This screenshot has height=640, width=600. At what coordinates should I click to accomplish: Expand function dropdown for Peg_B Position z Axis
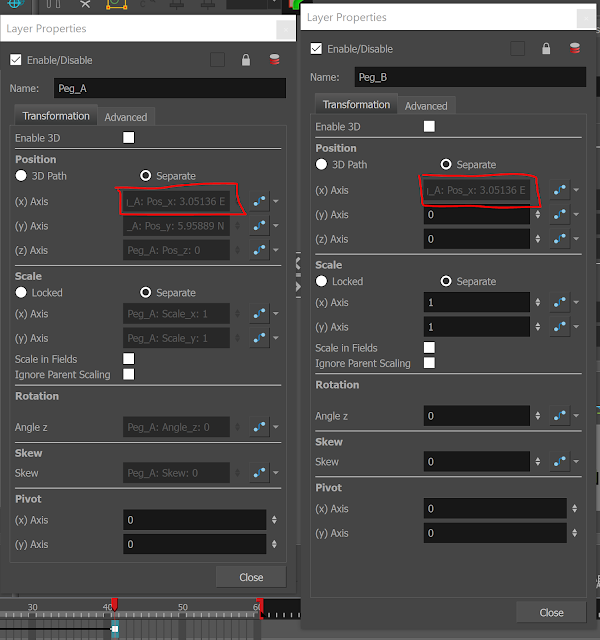576,239
